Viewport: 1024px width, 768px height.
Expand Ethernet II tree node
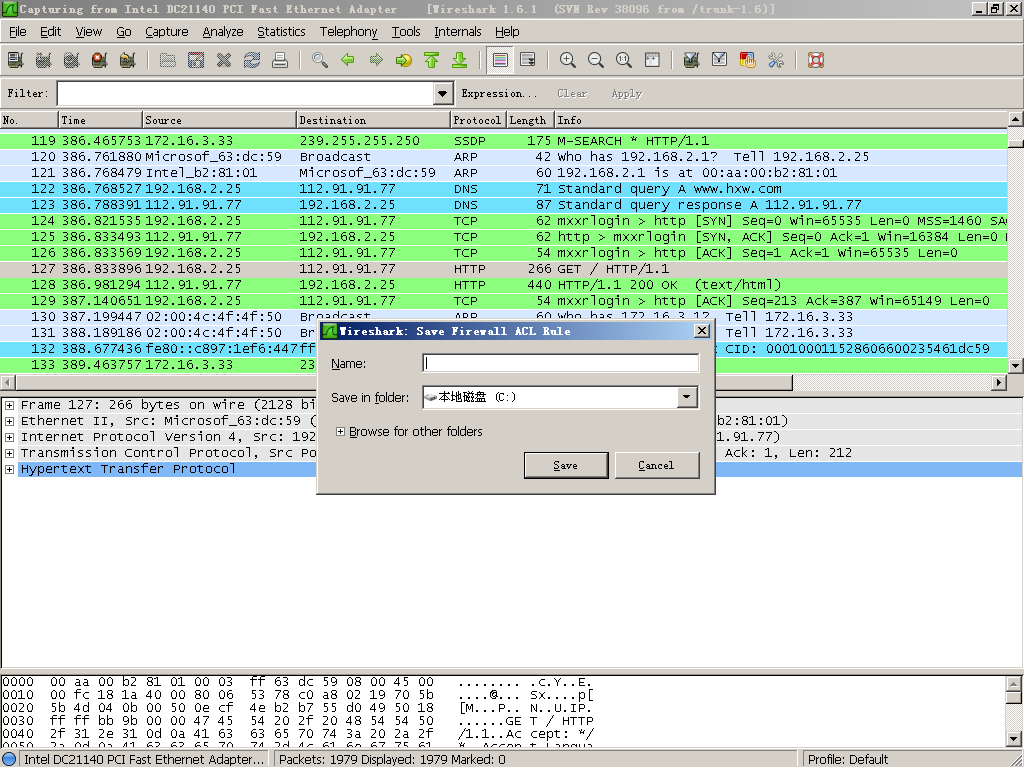point(9,421)
